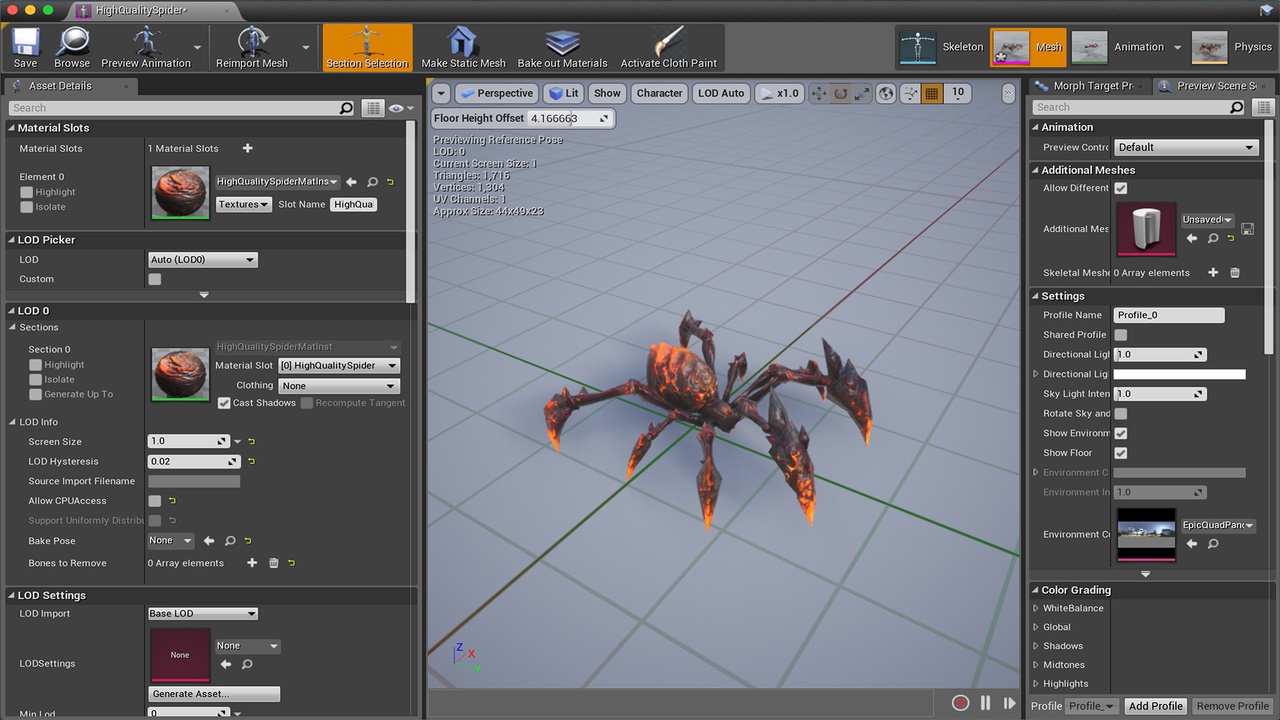Open the Perspective viewport menu
Screen dimensions: 1280x720
(x=496, y=93)
